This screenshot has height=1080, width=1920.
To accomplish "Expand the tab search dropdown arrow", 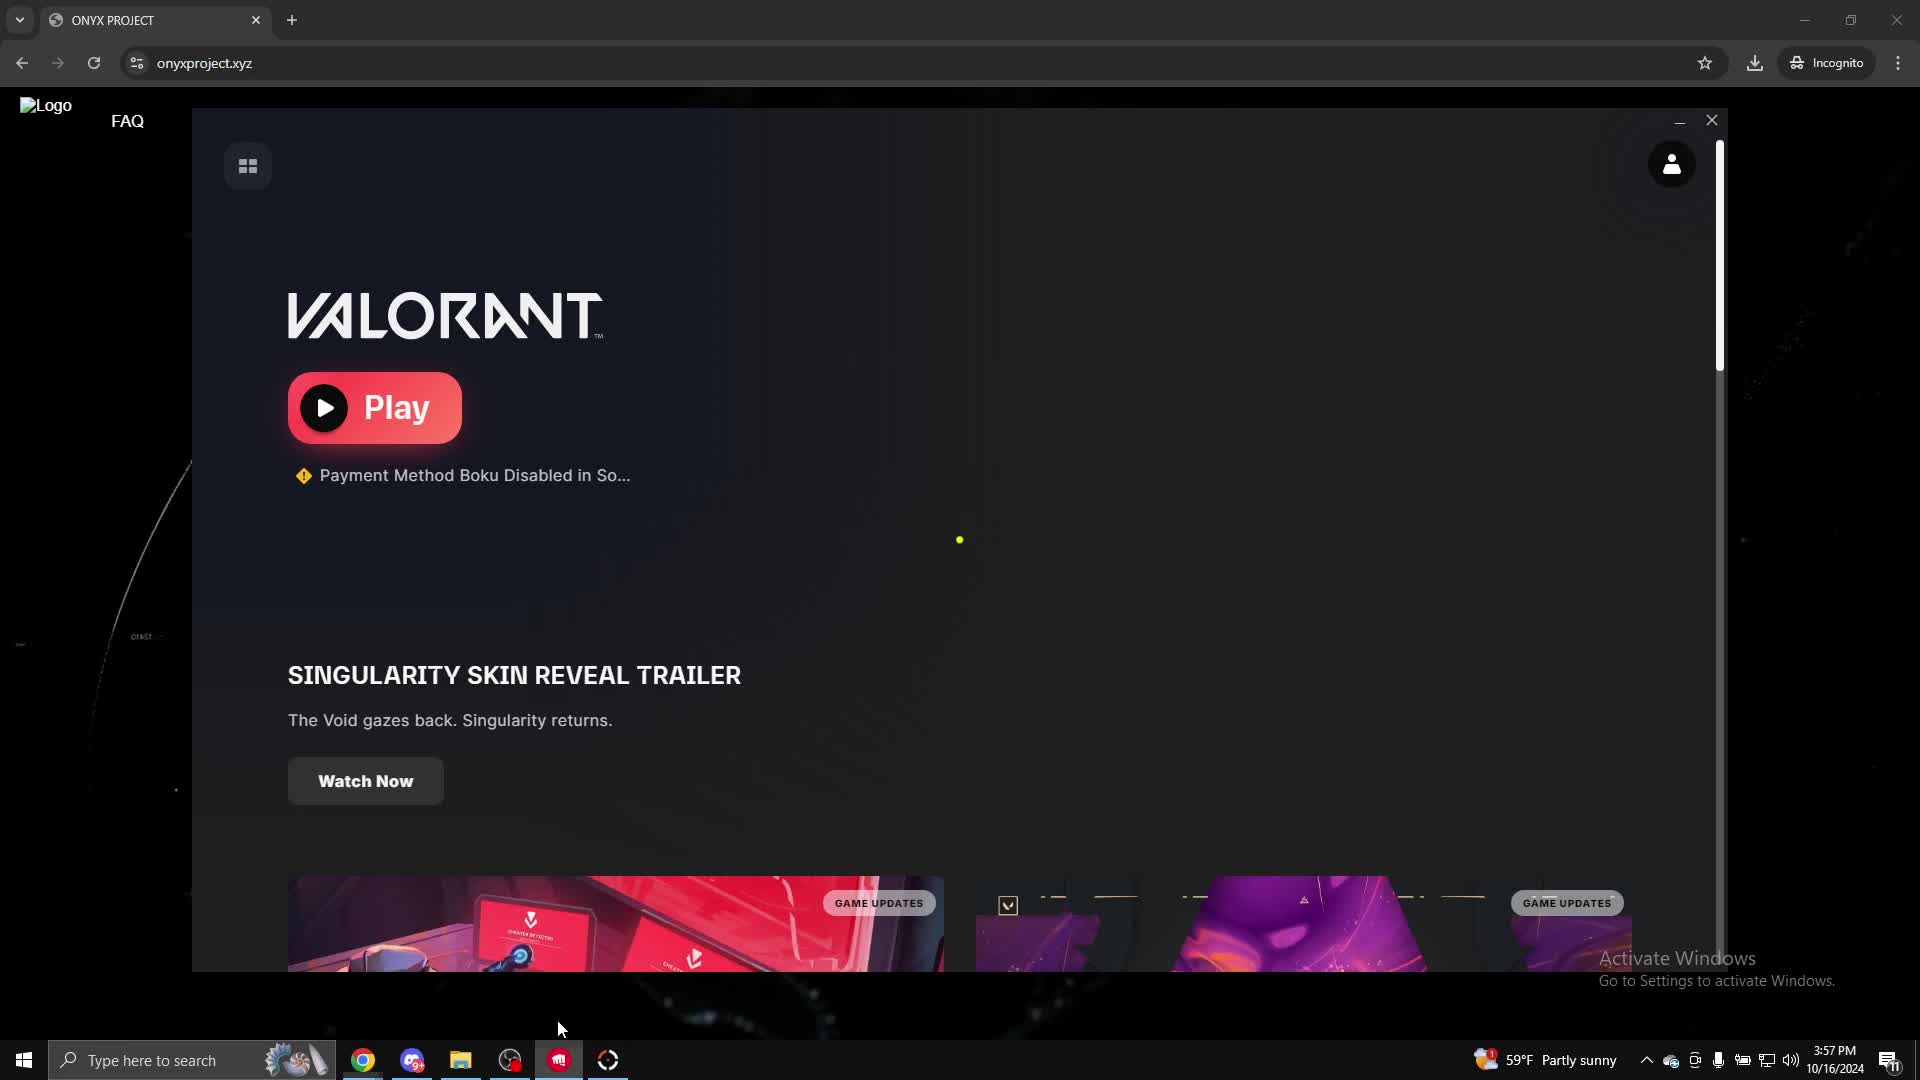I will (20, 20).
